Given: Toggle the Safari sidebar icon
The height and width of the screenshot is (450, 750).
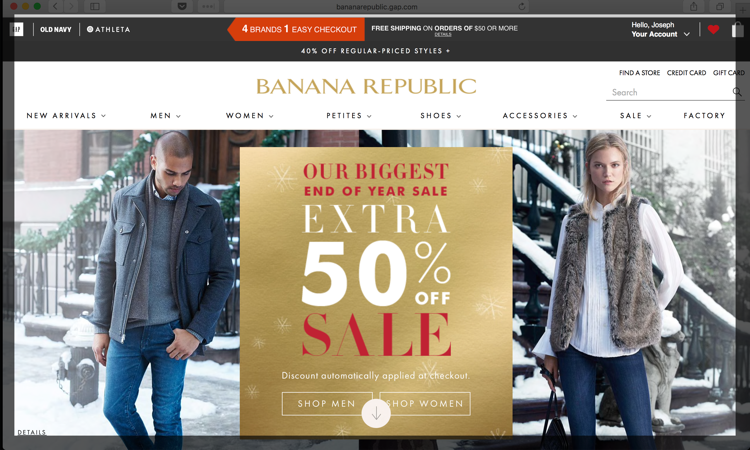Looking at the screenshot, I should click(x=95, y=7).
